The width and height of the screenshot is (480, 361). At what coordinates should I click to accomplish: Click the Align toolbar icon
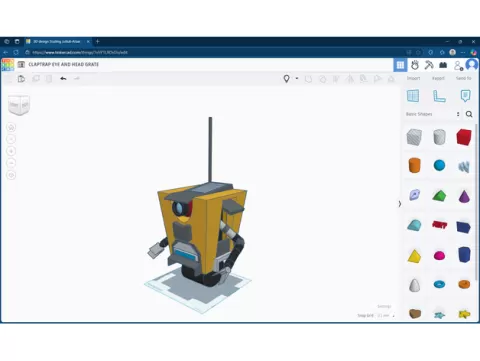336,79
